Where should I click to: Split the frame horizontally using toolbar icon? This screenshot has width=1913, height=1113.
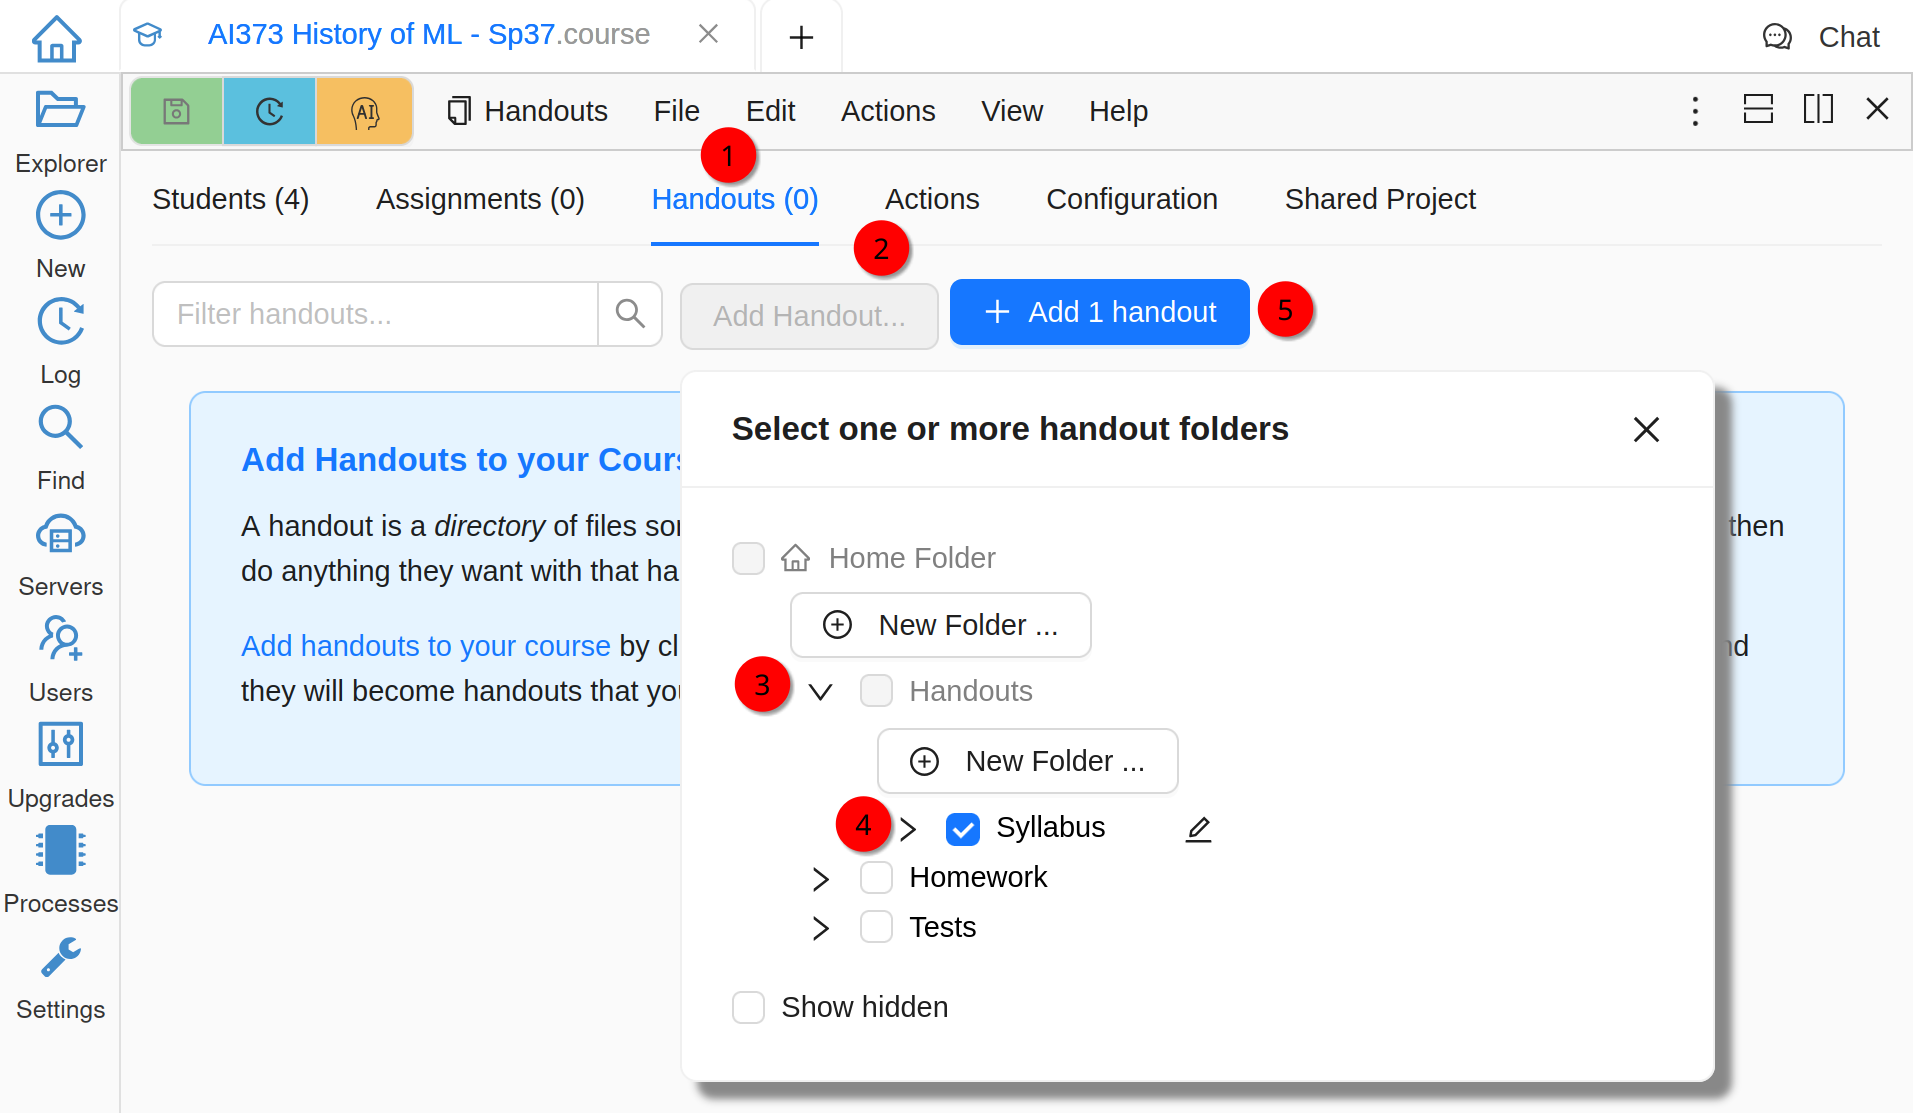click(1757, 109)
